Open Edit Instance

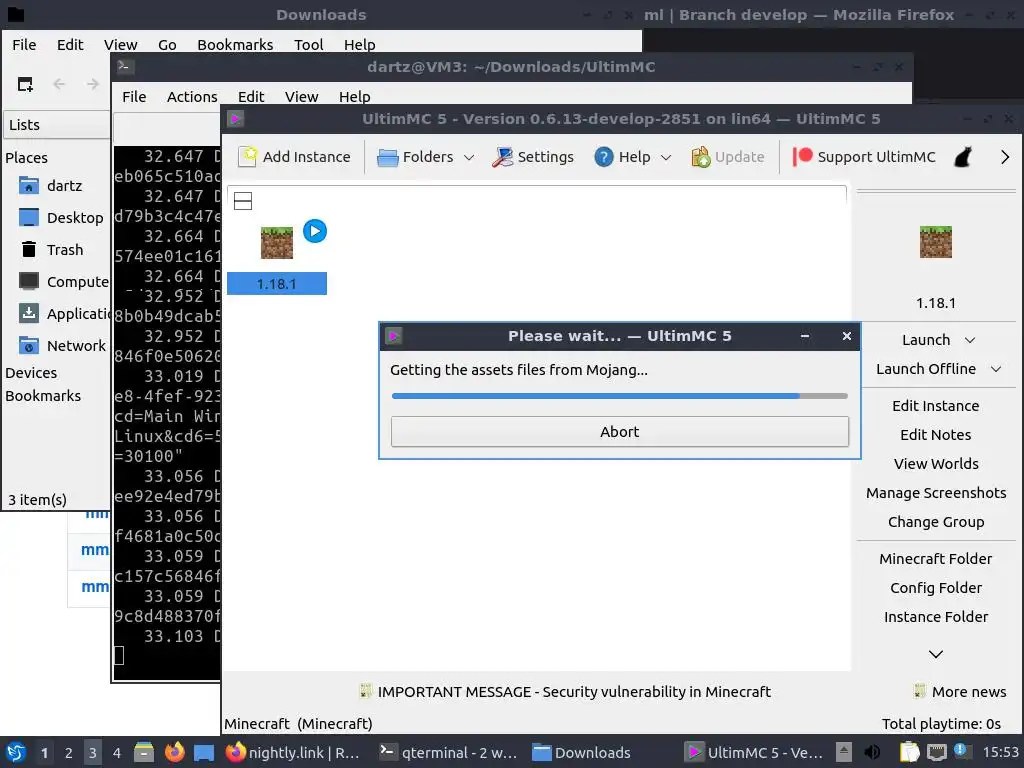click(x=936, y=406)
